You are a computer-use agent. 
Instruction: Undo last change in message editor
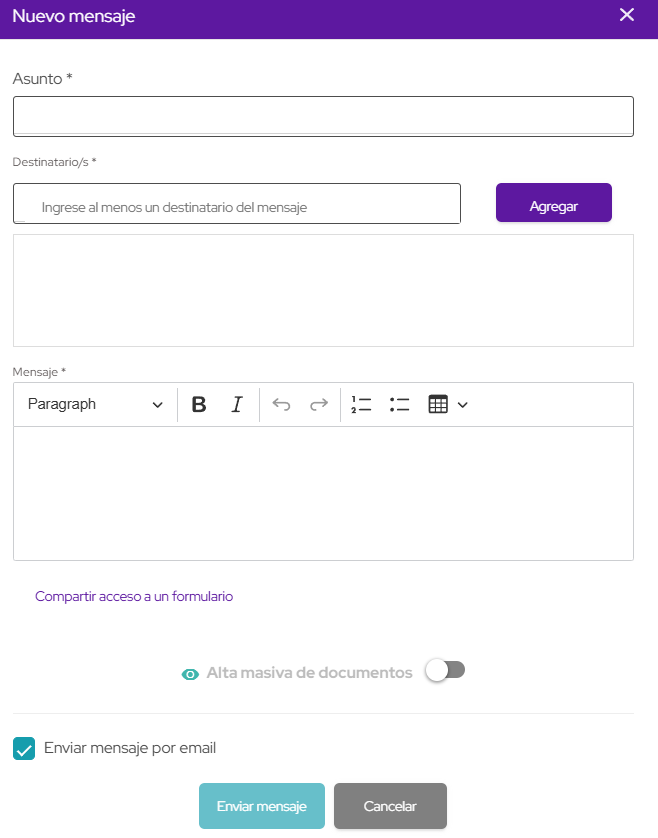pyautogui.click(x=281, y=405)
